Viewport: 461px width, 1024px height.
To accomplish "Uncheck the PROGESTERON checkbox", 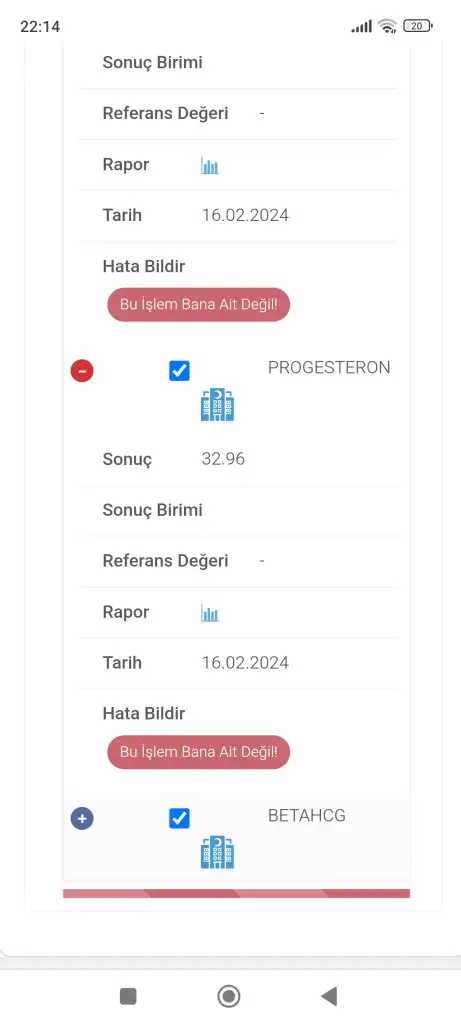I will pos(180,371).
